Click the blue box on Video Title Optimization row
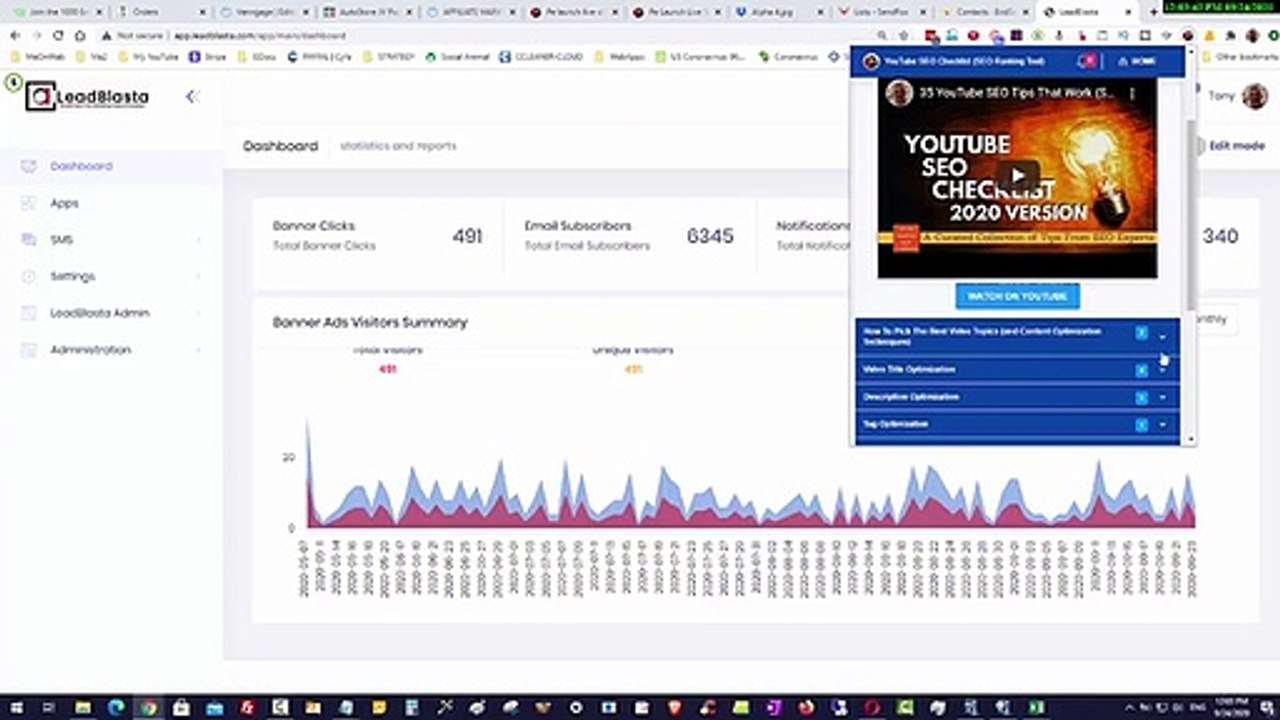 coord(1141,370)
